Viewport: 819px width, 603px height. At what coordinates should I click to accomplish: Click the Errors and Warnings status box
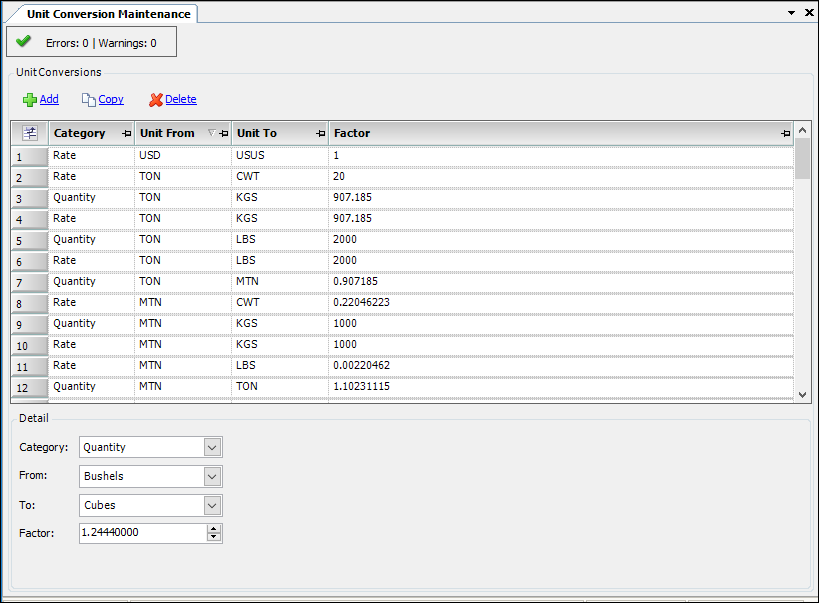[91, 42]
